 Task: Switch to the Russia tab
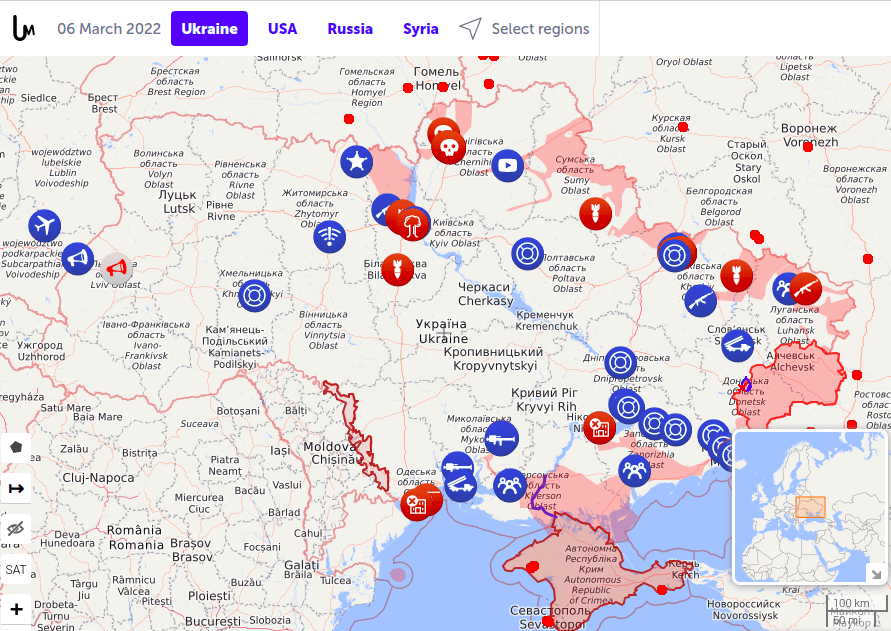(x=350, y=28)
